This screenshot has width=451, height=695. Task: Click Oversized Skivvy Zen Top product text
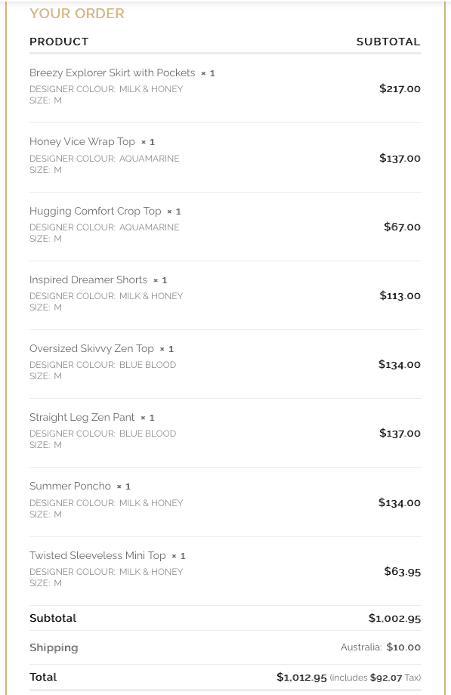pos(91,348)
